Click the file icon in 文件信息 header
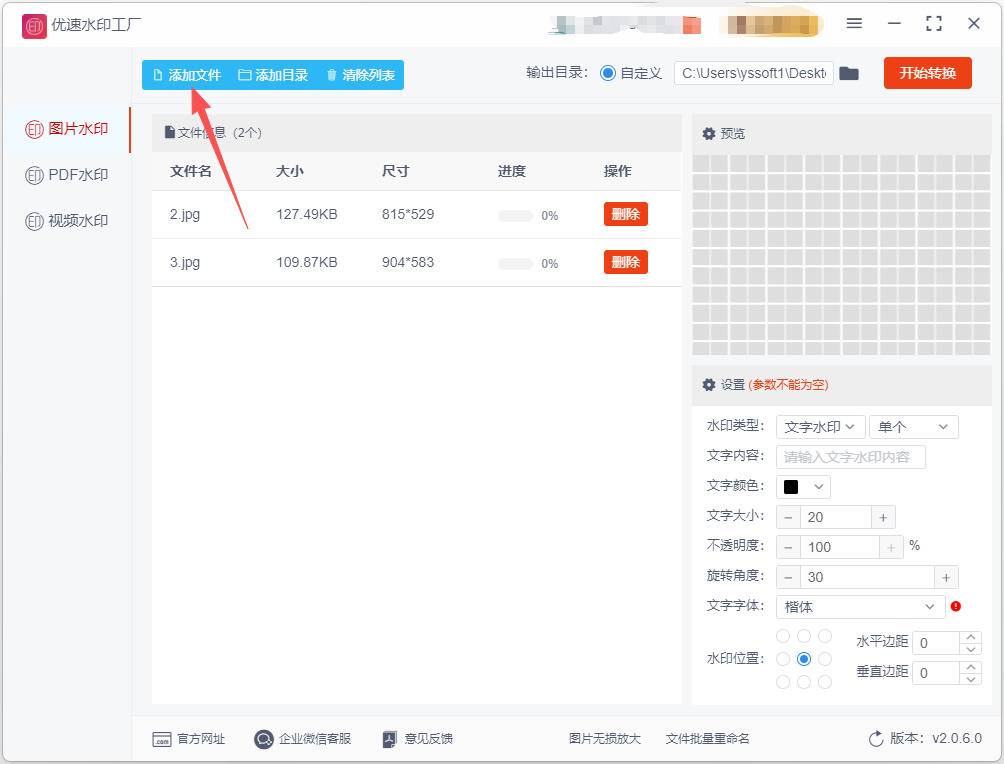Viewport: 1004px width, 764px height. pyautogui.click(x=170, y=133)
